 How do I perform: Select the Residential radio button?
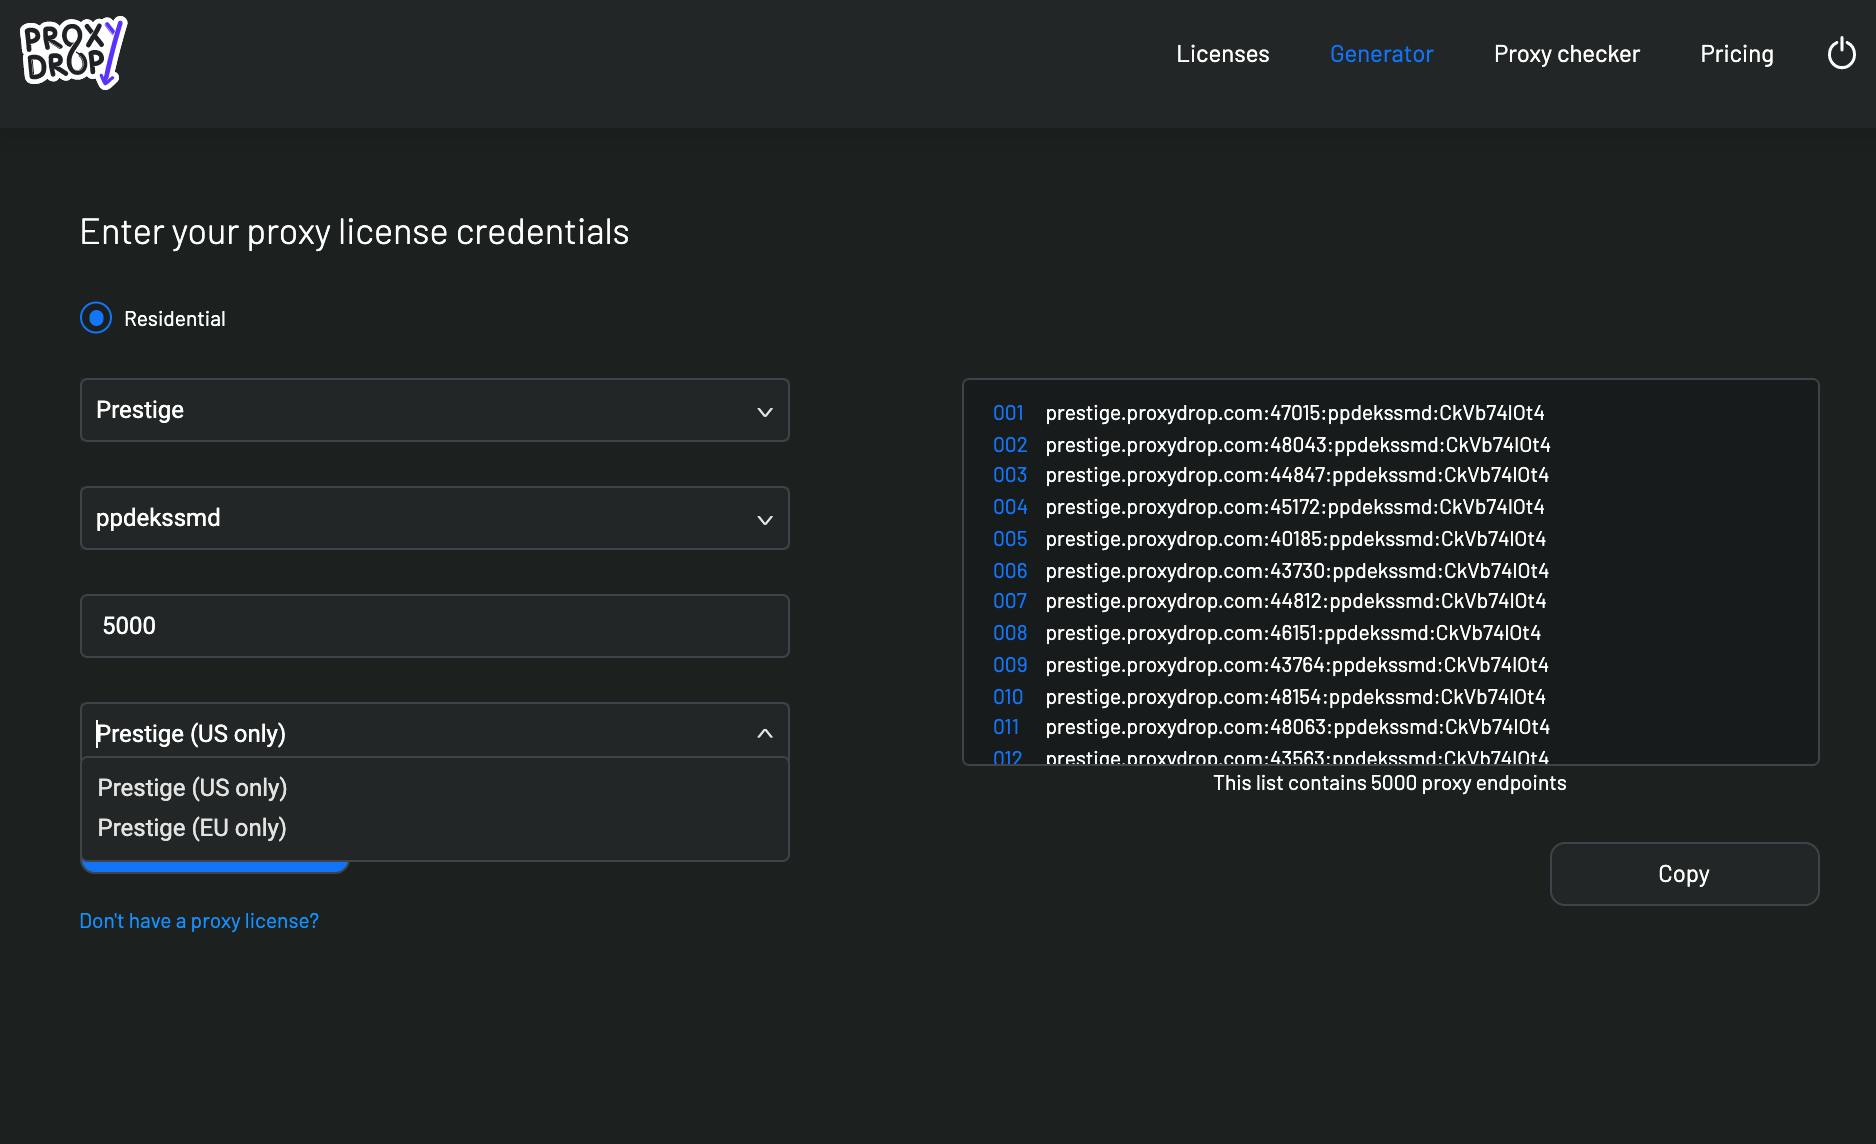[x=96, y=319]
